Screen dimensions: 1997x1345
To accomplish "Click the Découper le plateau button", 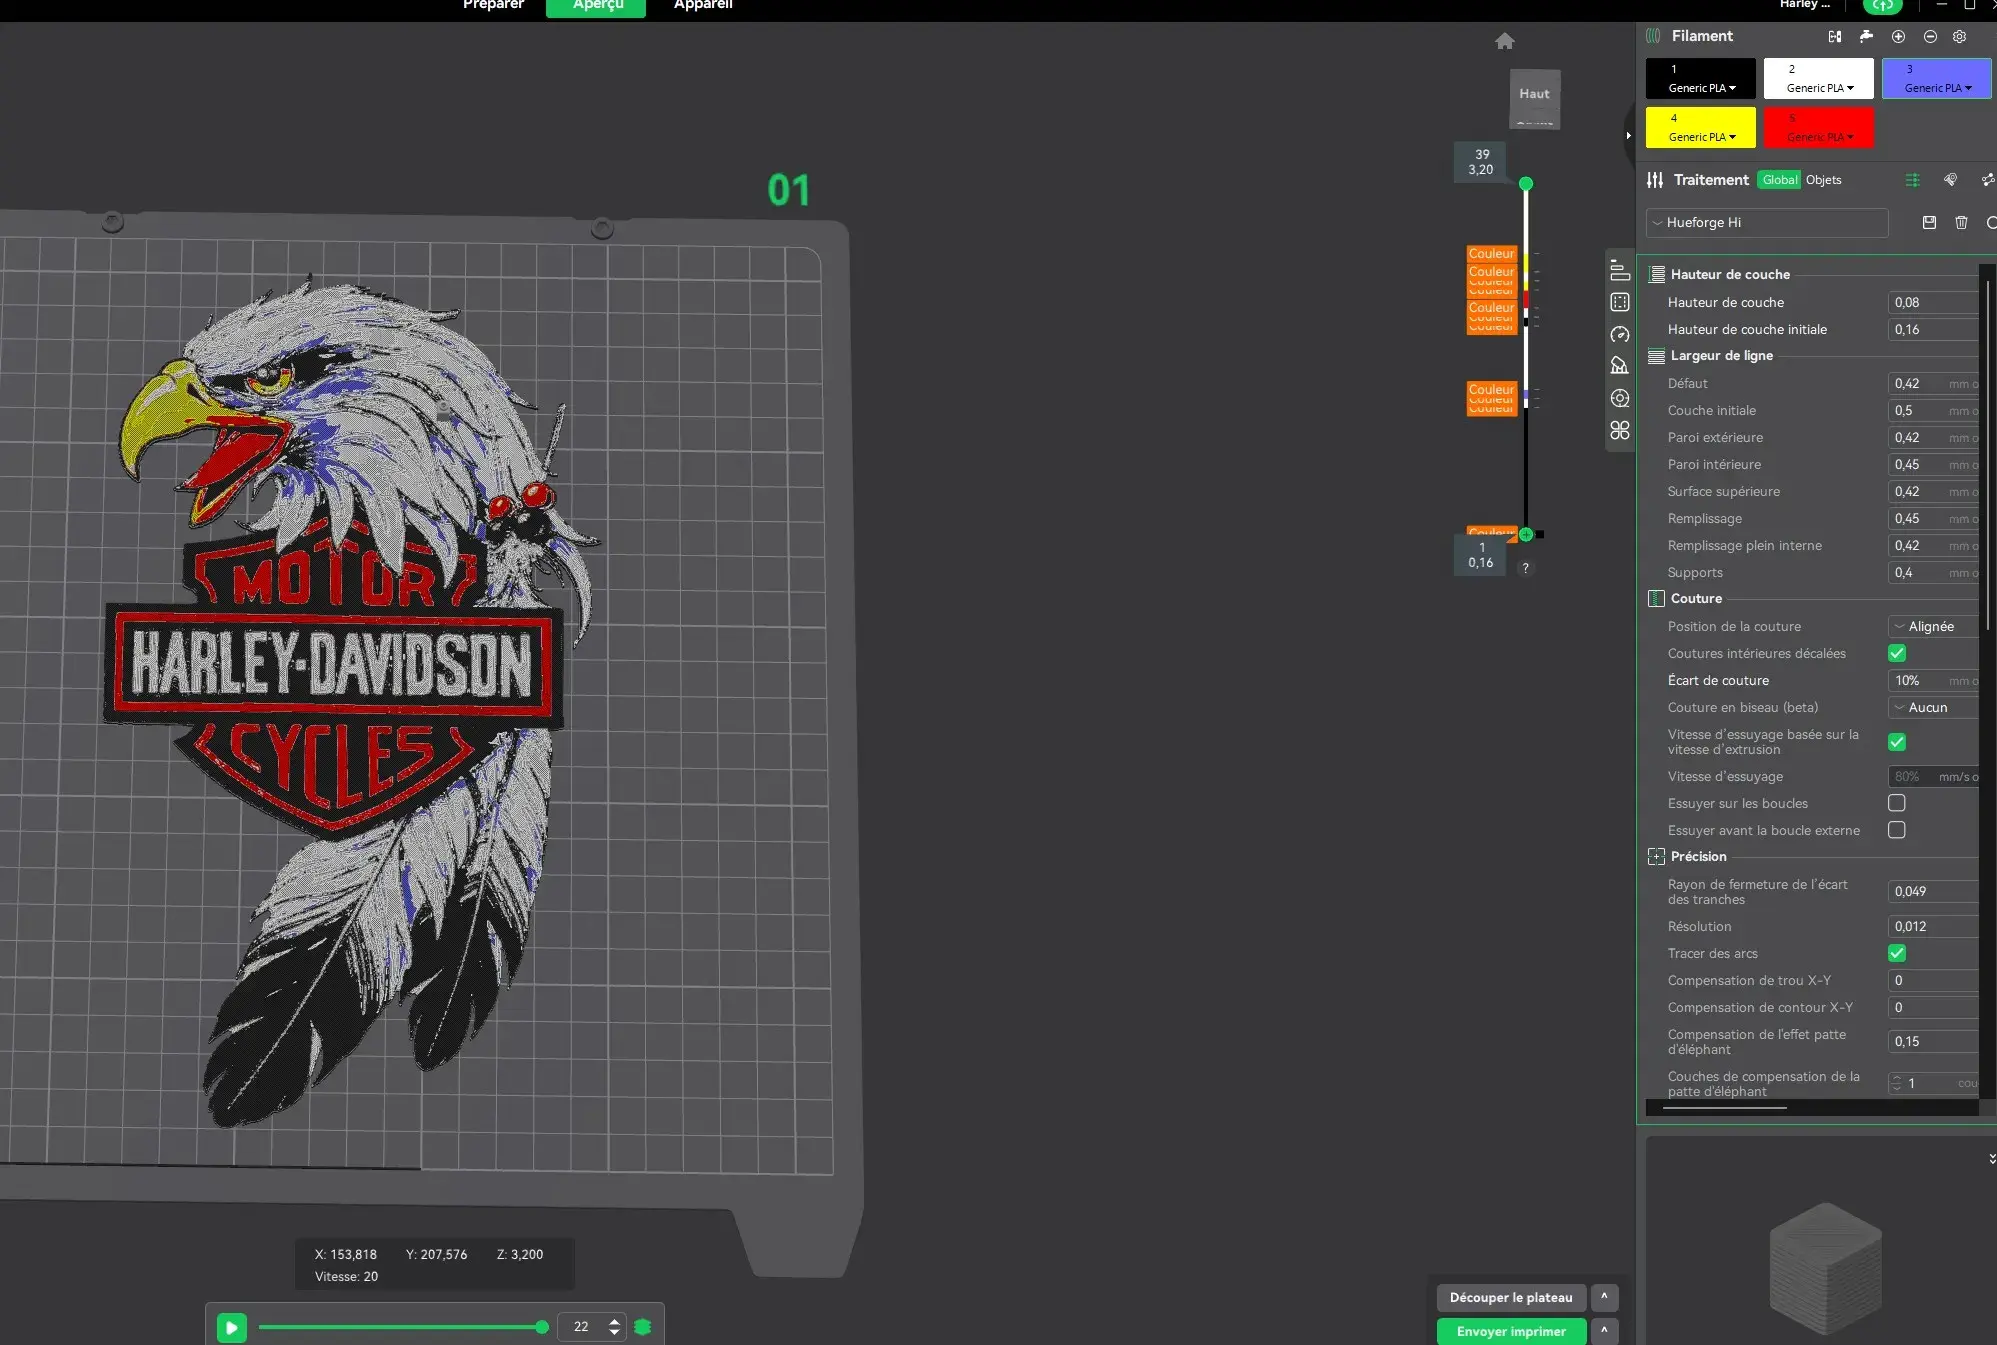I will (x=1510, y=1297).
